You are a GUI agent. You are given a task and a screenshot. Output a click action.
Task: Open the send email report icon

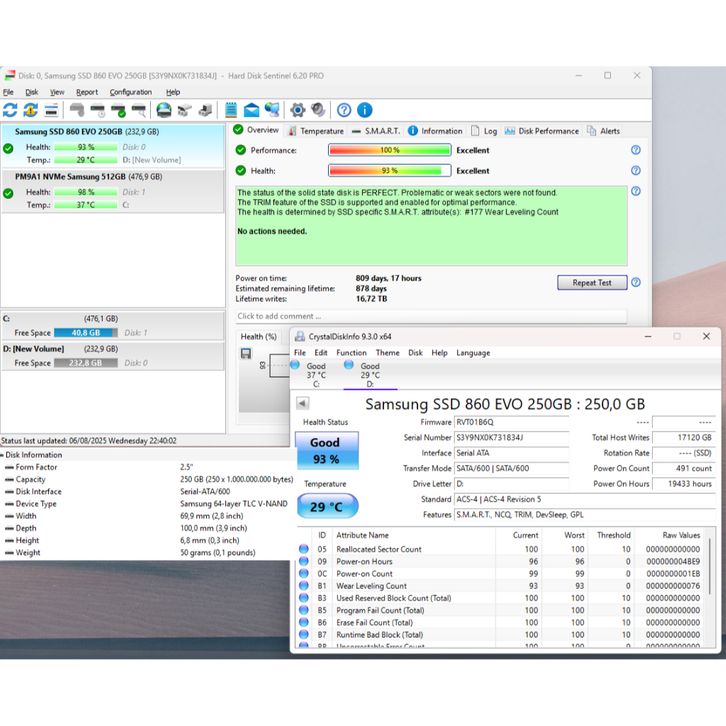click(x=251, y=110)
